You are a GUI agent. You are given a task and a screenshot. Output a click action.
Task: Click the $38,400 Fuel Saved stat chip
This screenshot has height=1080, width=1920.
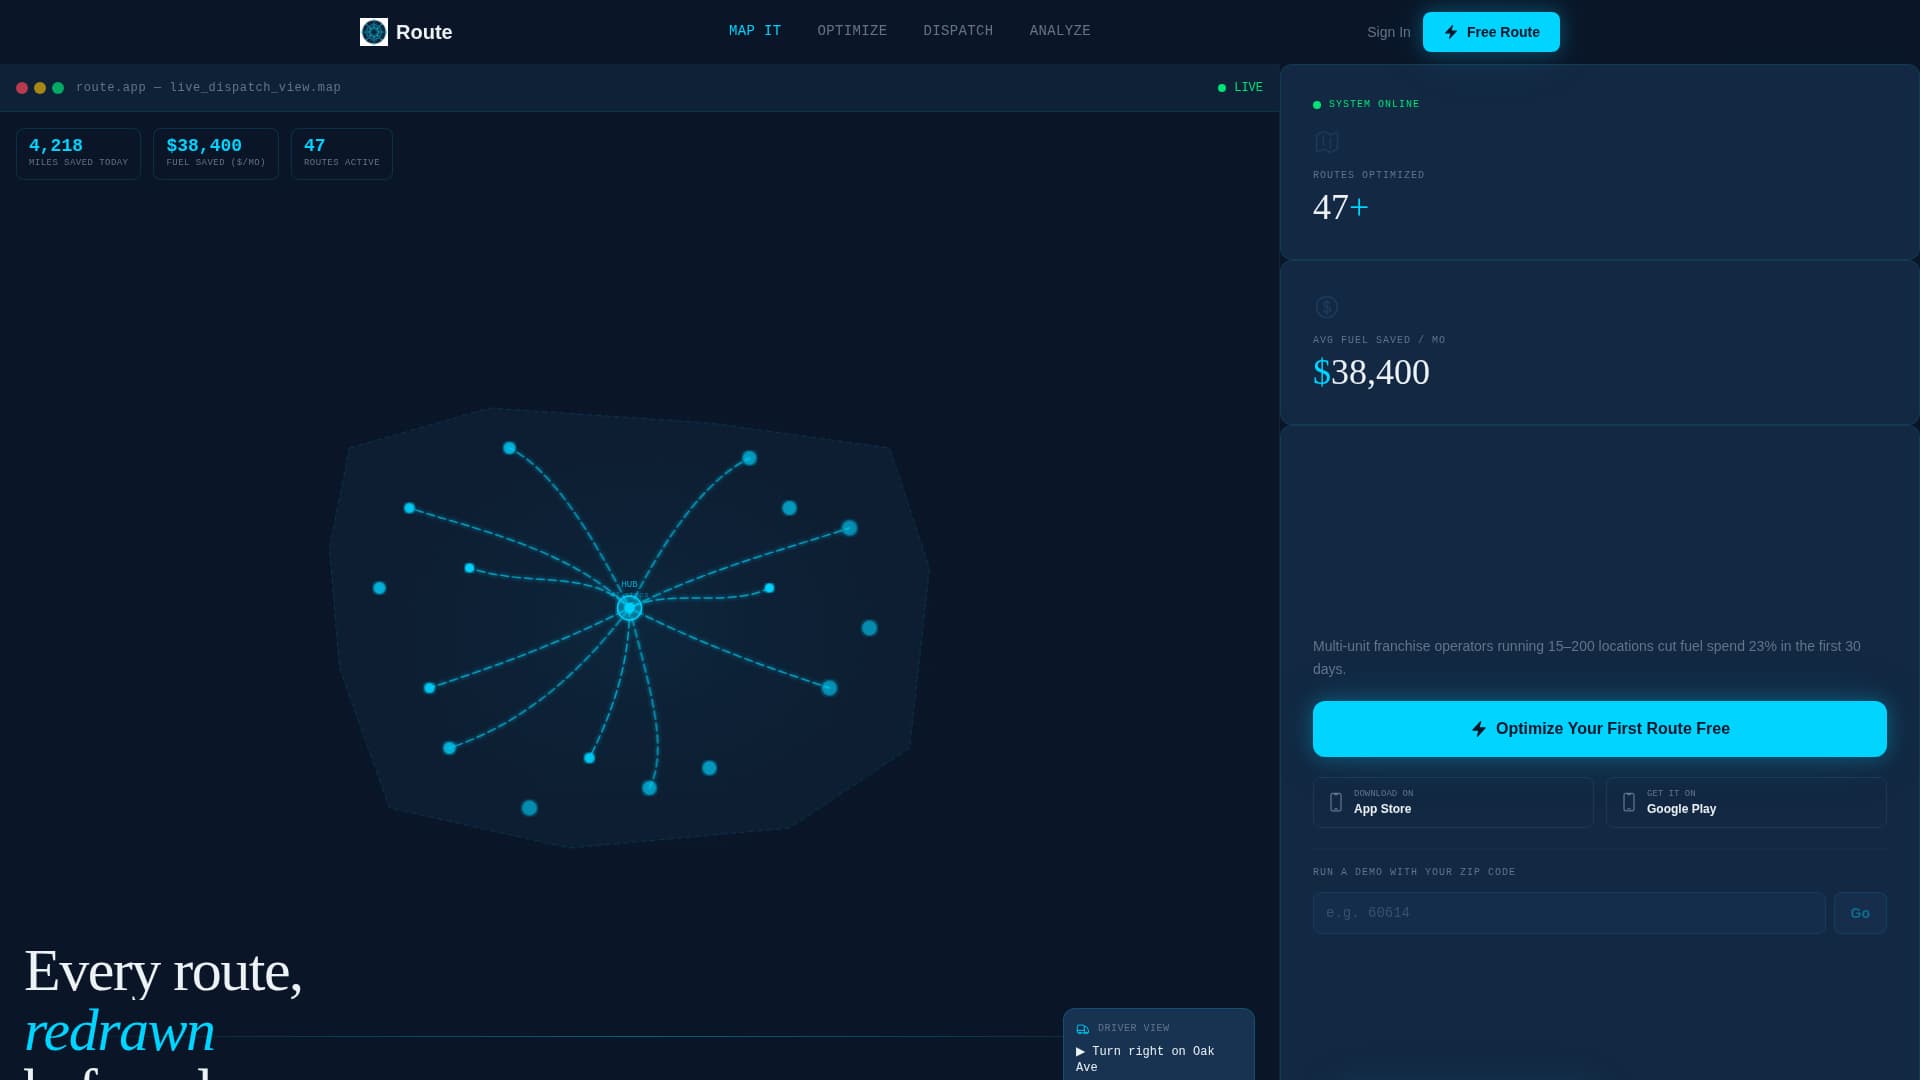click(x=216, y=154)
